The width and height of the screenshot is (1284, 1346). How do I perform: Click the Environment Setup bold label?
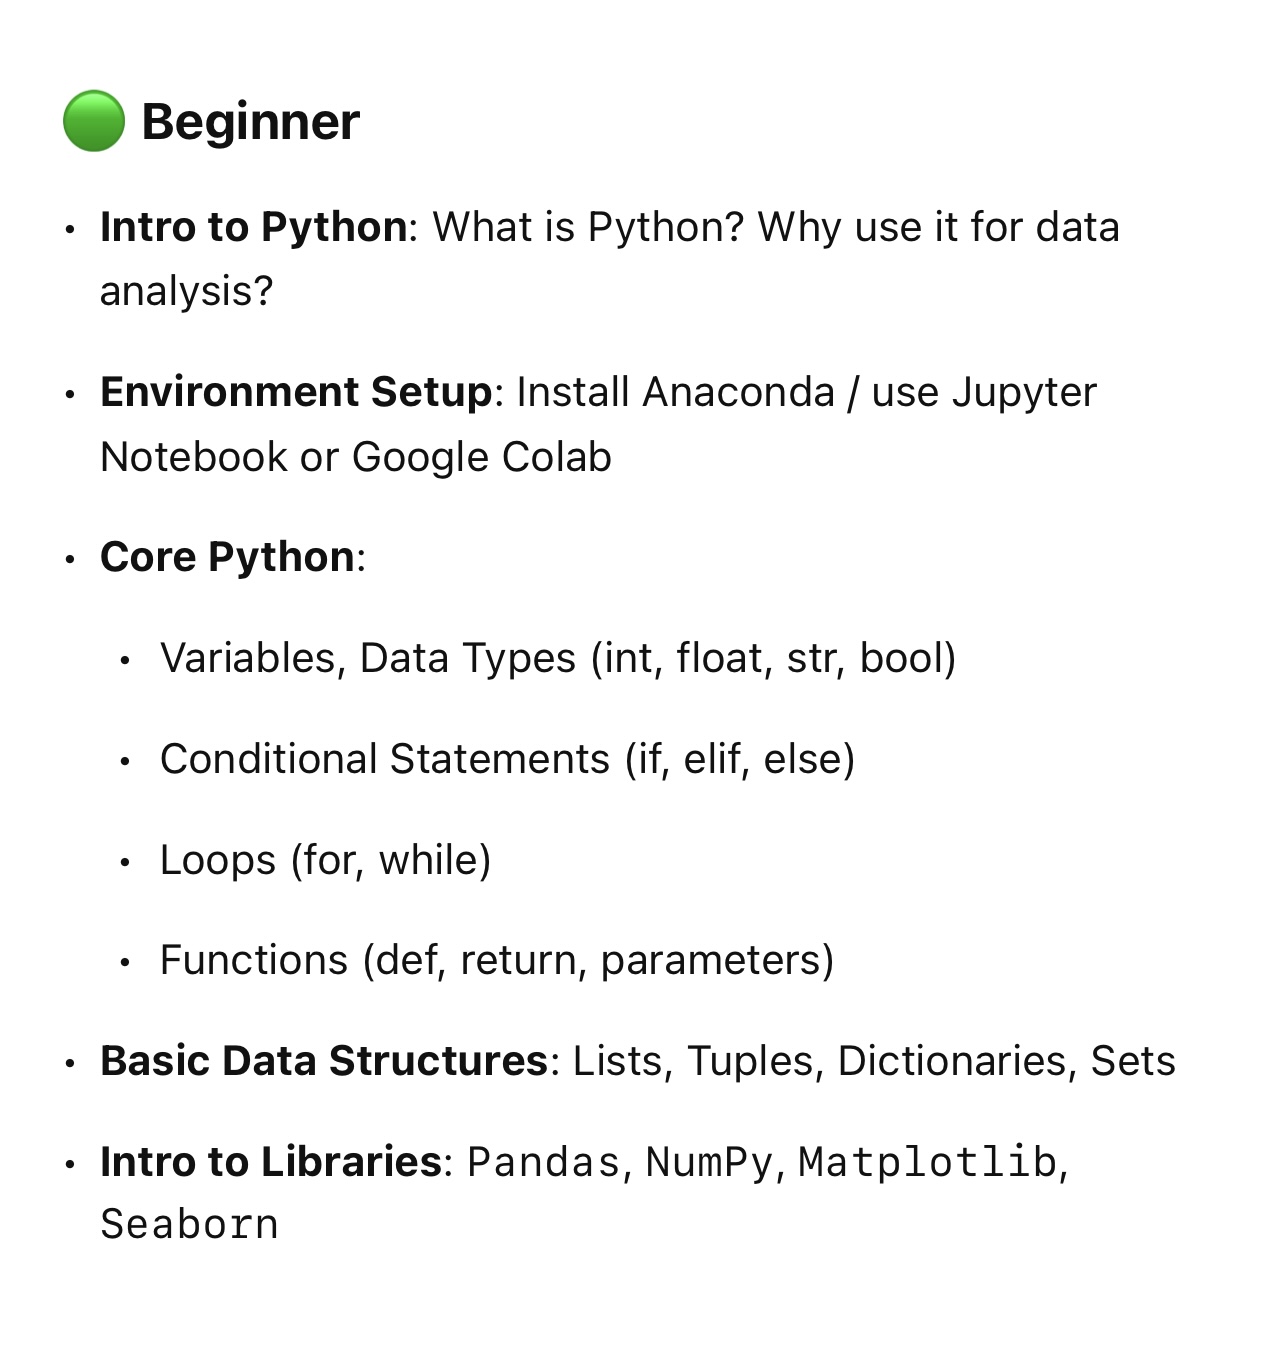296,392
